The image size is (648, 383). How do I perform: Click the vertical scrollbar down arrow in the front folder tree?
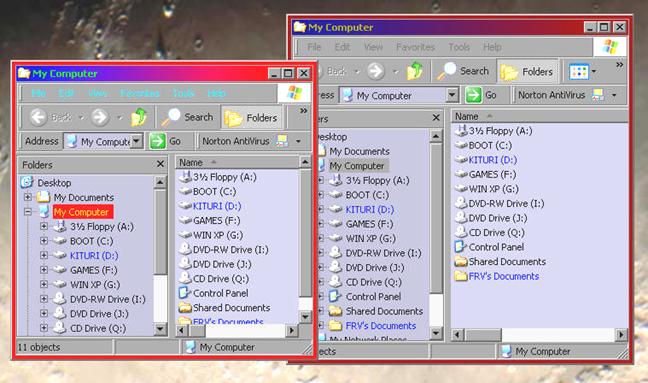click(160, 329)
